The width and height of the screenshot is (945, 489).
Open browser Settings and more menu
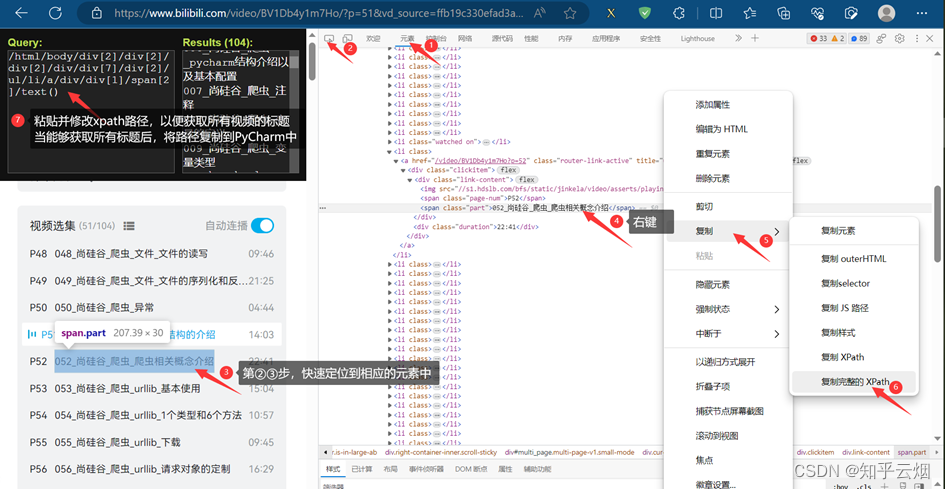tap(921, 13)
